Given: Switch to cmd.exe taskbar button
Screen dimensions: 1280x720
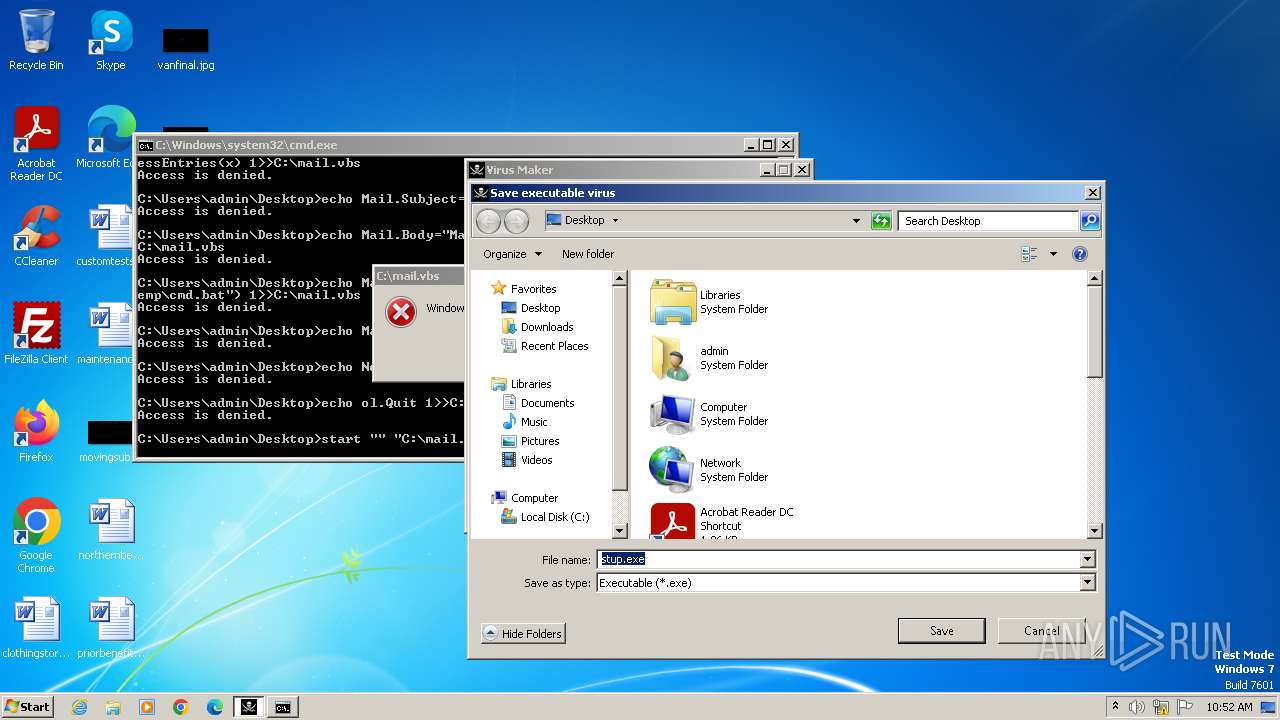Looking at the screenshot, I should coord(283,707).
